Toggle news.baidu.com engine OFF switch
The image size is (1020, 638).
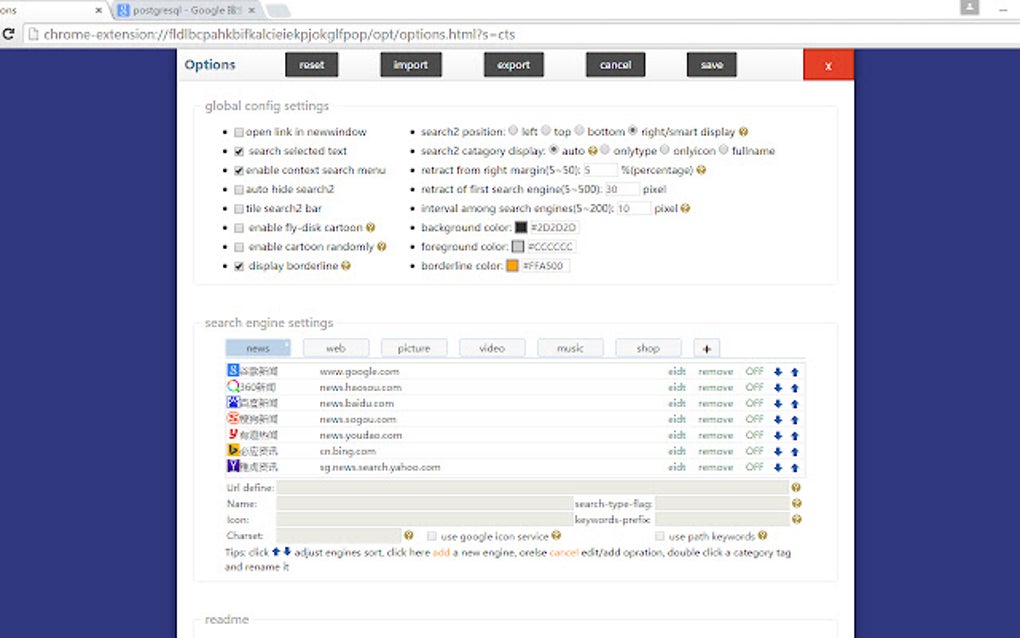coord(754,403)
